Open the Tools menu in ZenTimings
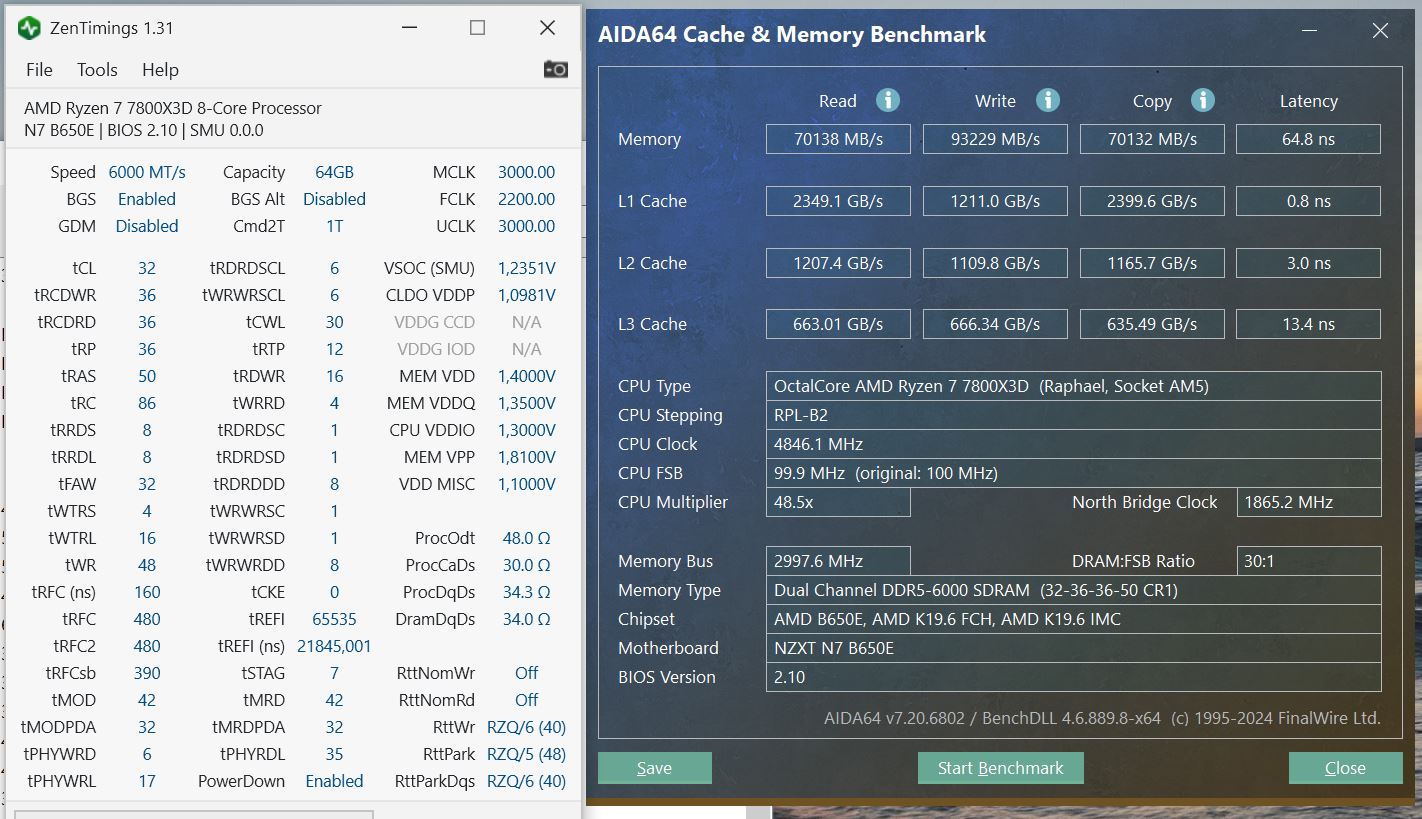The width and height of the screenshot is (1422, 819). click(x=97, y=70)
